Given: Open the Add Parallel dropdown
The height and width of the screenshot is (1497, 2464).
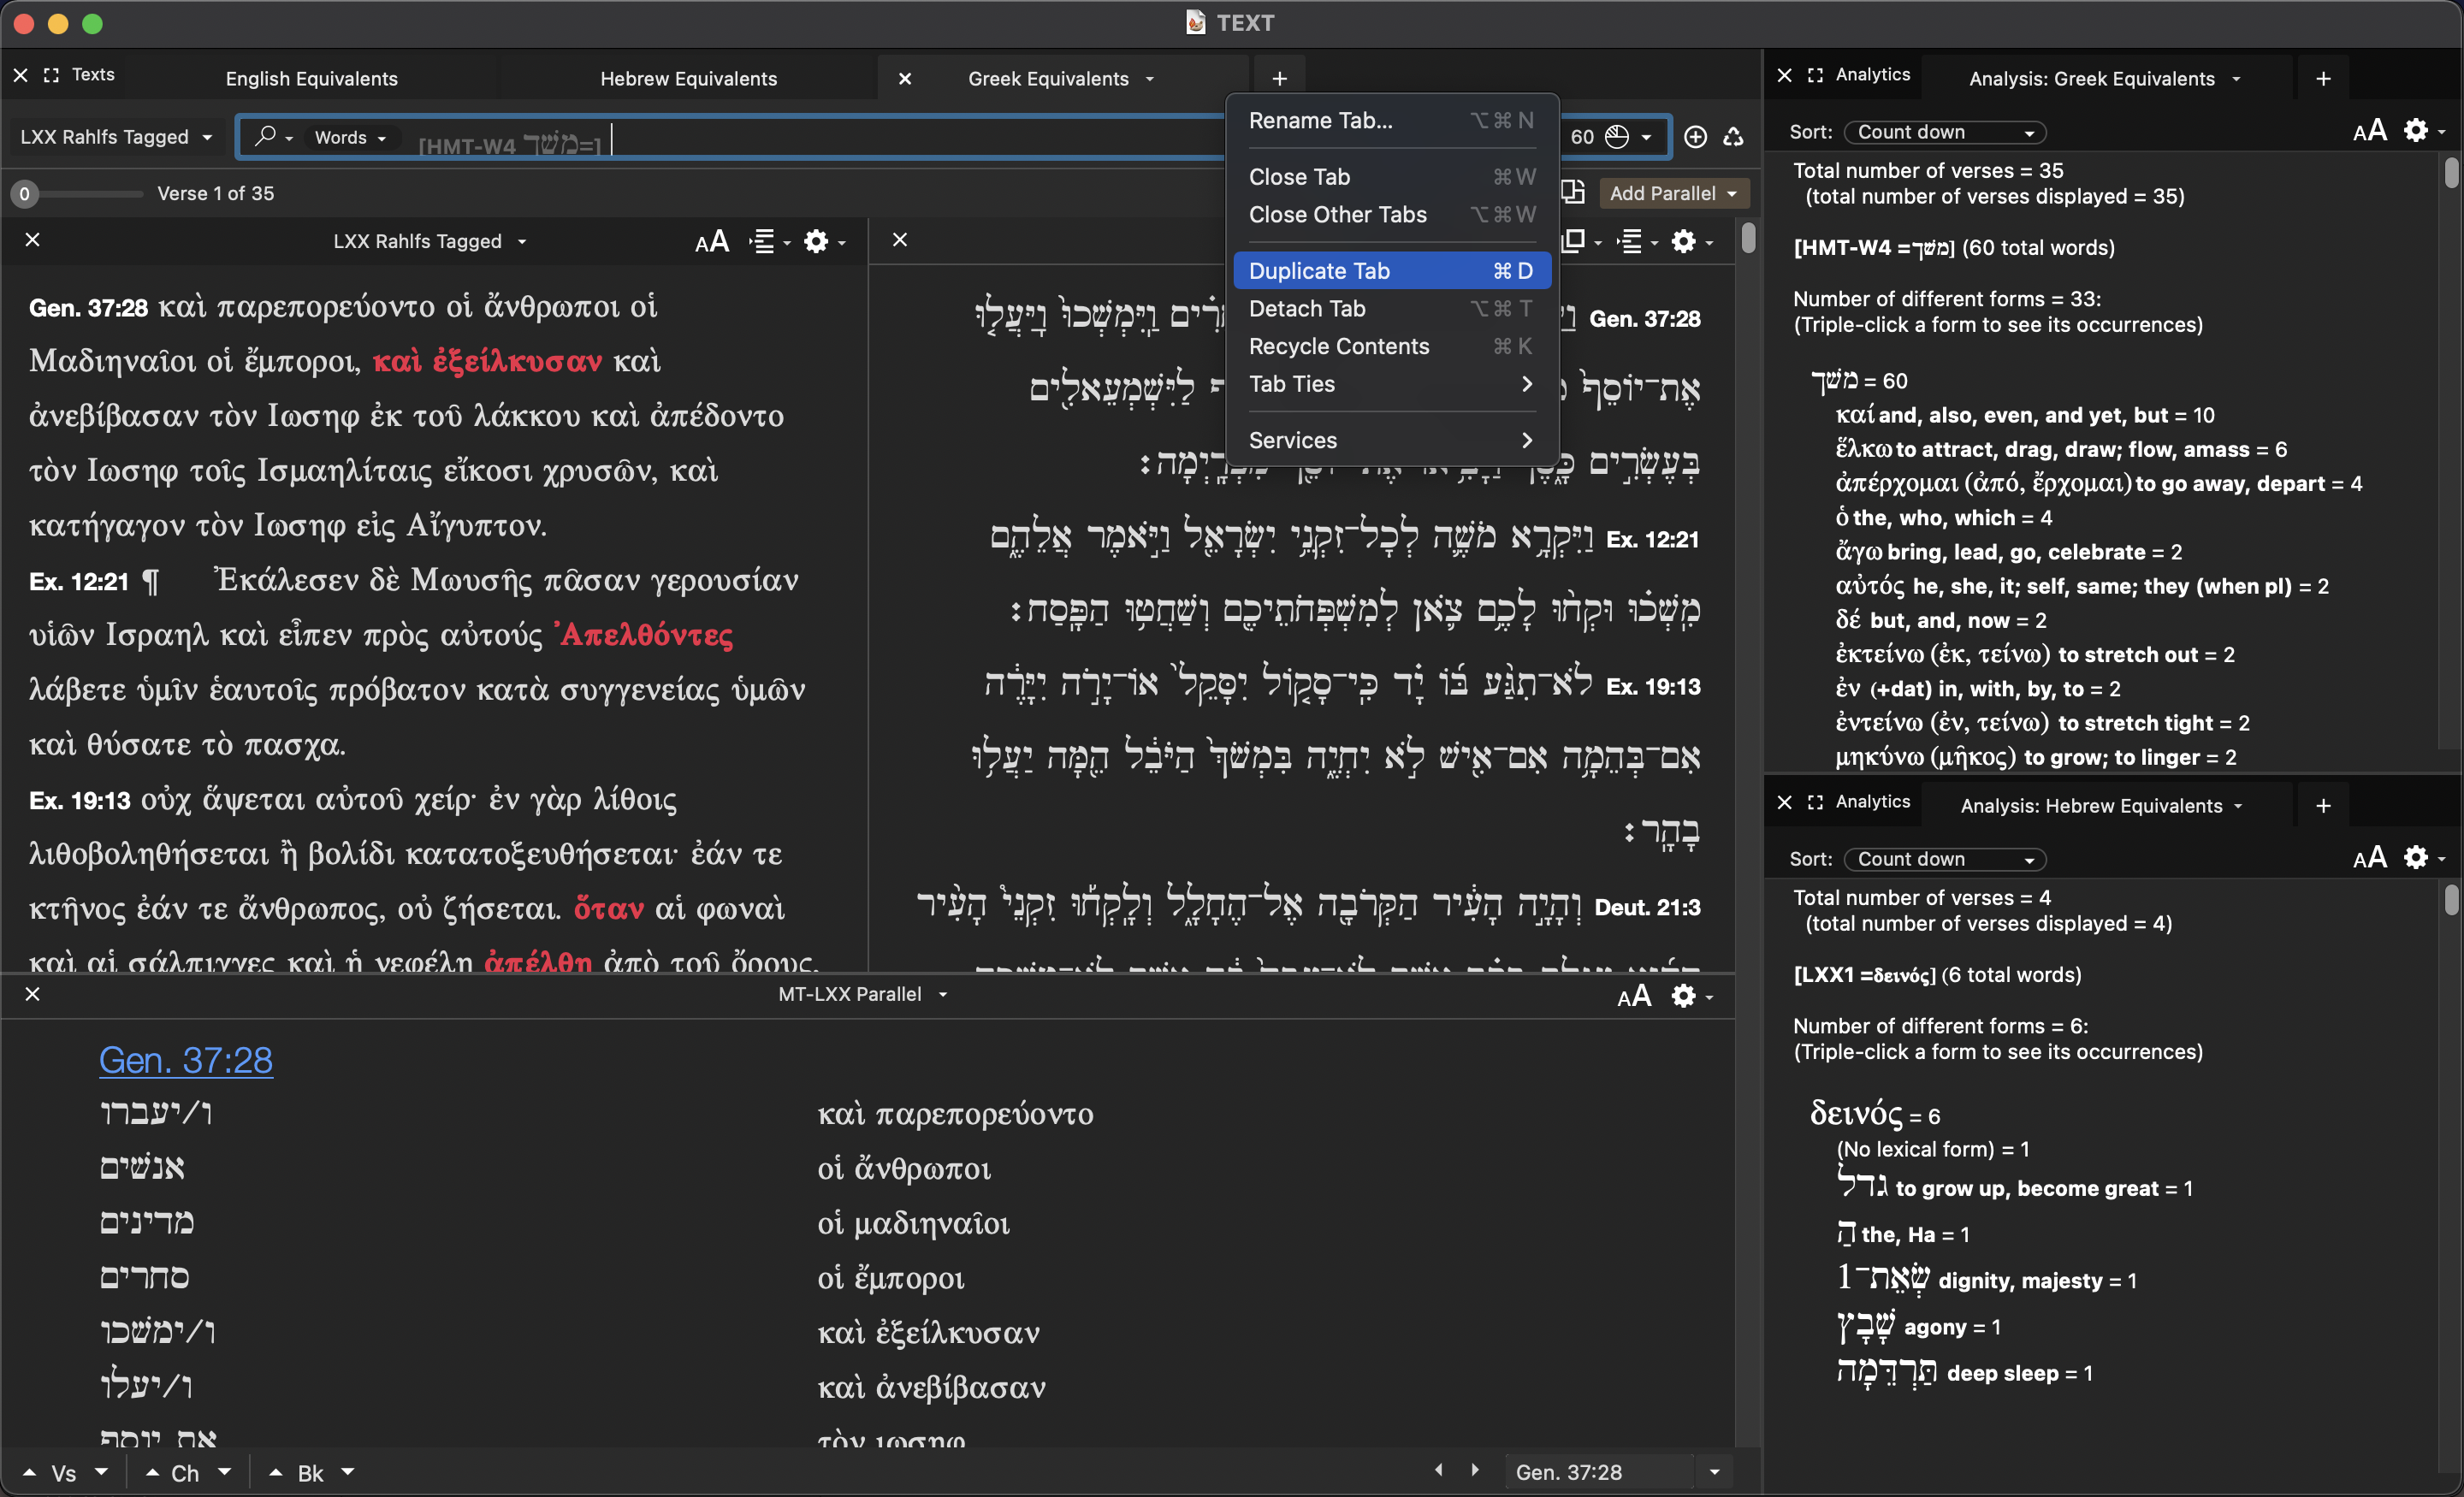Looking at the screenshot, I should coord(1672,193).
